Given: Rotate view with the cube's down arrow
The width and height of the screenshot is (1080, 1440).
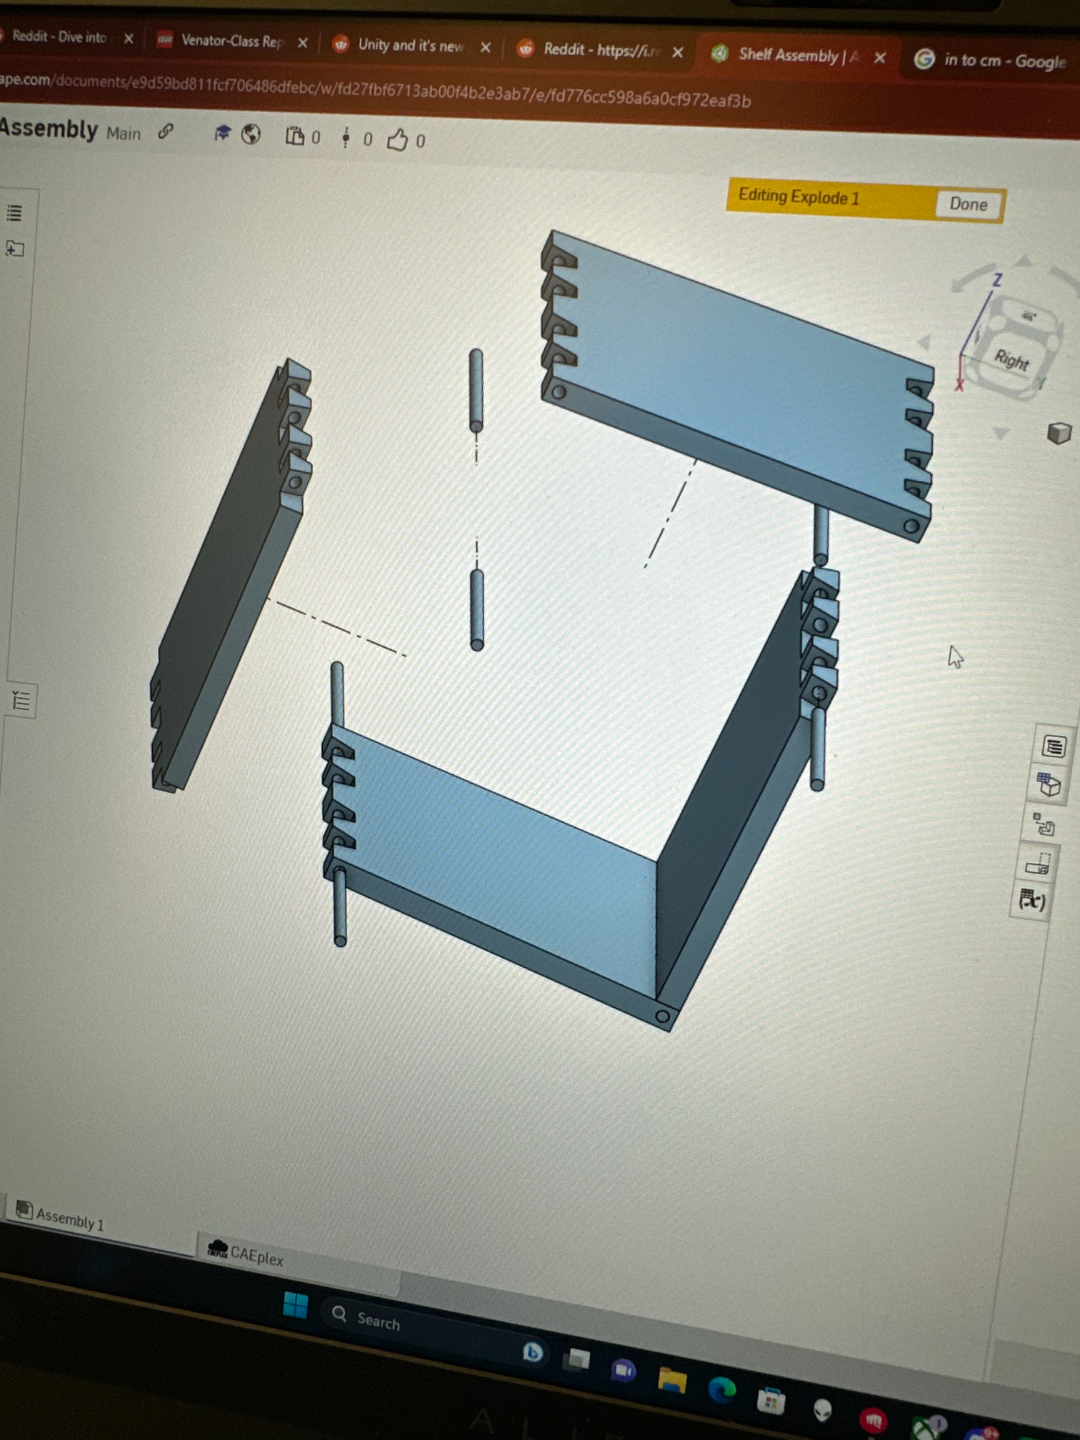Looking at the screenshot, I should pyautogui.click(x=1000, y=433).
